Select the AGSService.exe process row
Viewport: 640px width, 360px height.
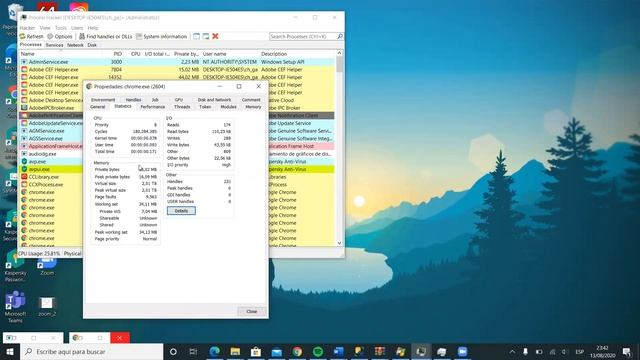(x=51, y=138)
